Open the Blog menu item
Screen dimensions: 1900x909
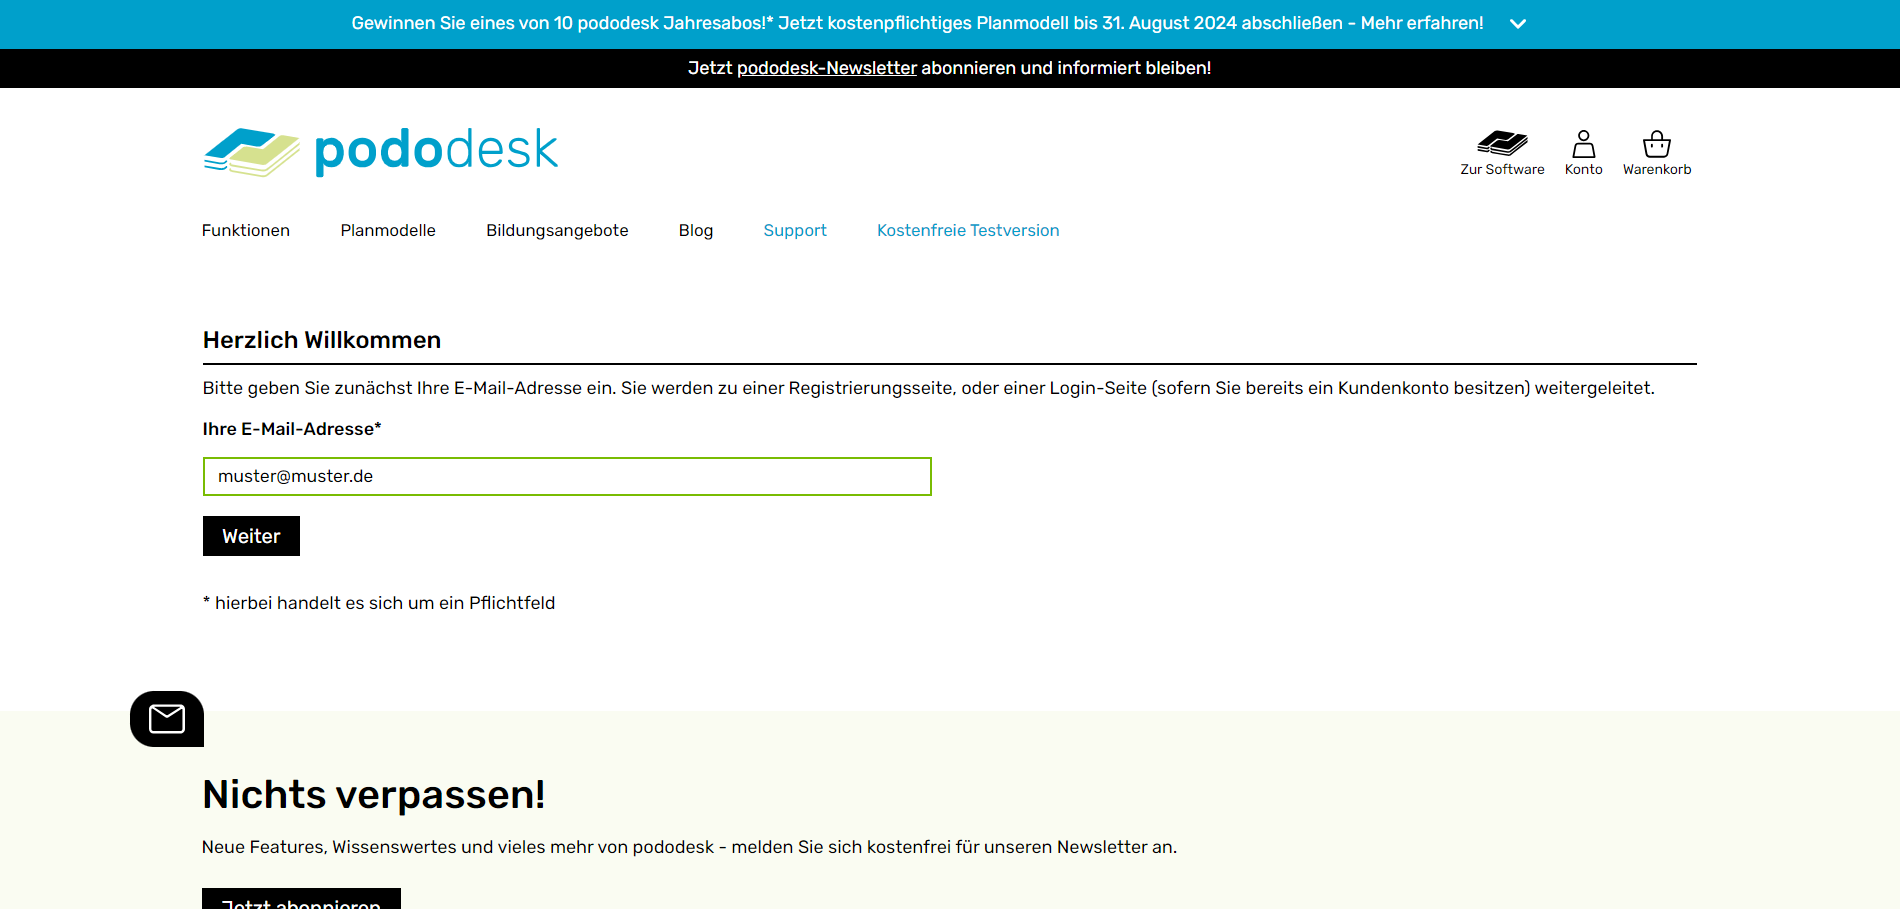[x=696, y=230]
